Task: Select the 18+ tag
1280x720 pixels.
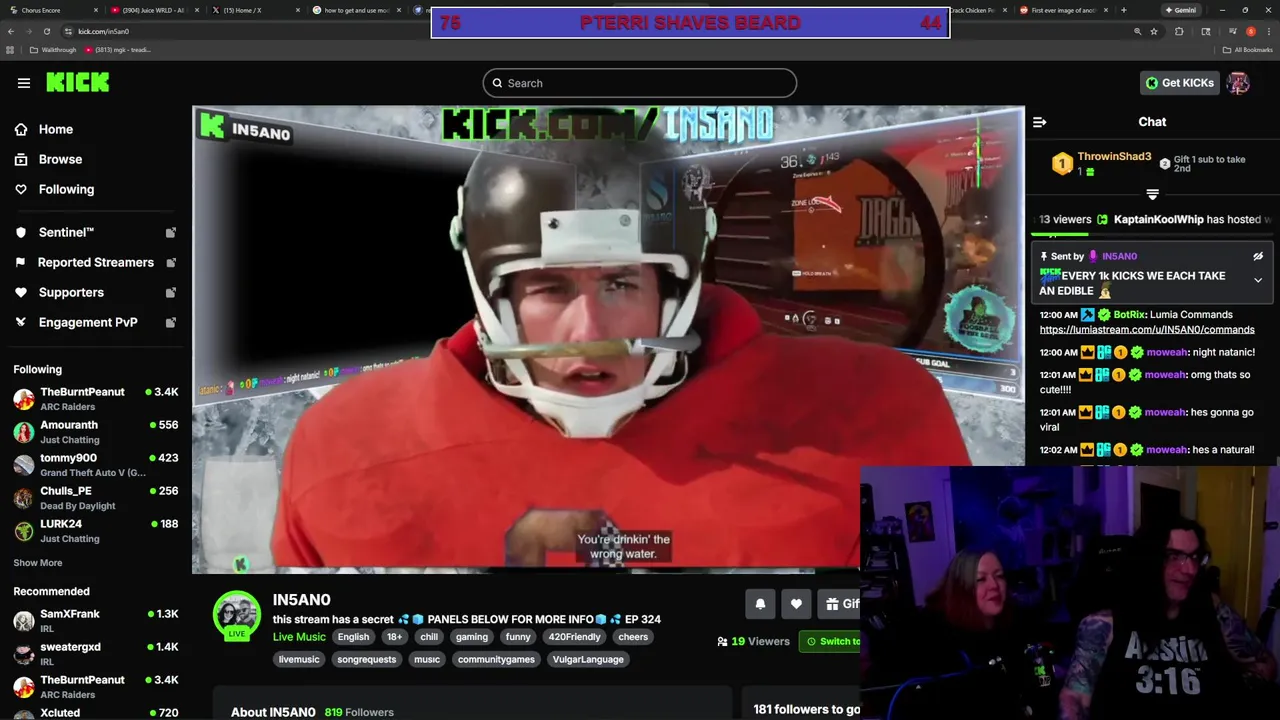Action: click(x=394, y=637)
